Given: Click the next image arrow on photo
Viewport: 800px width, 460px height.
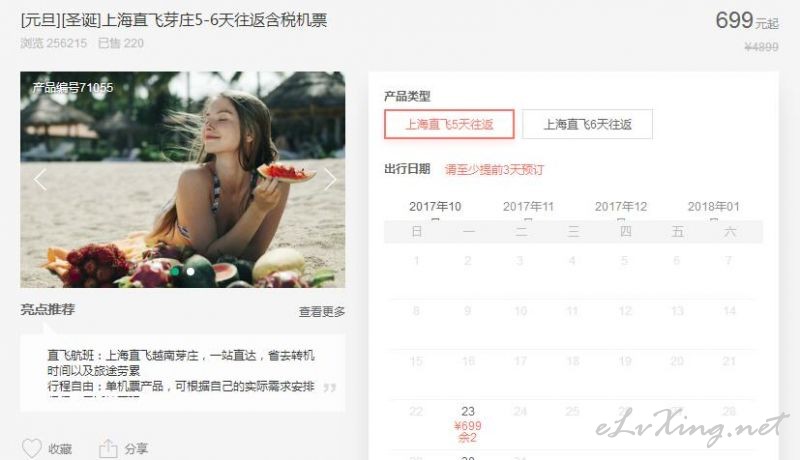Looking at the screenshot, I should point(330,180).
